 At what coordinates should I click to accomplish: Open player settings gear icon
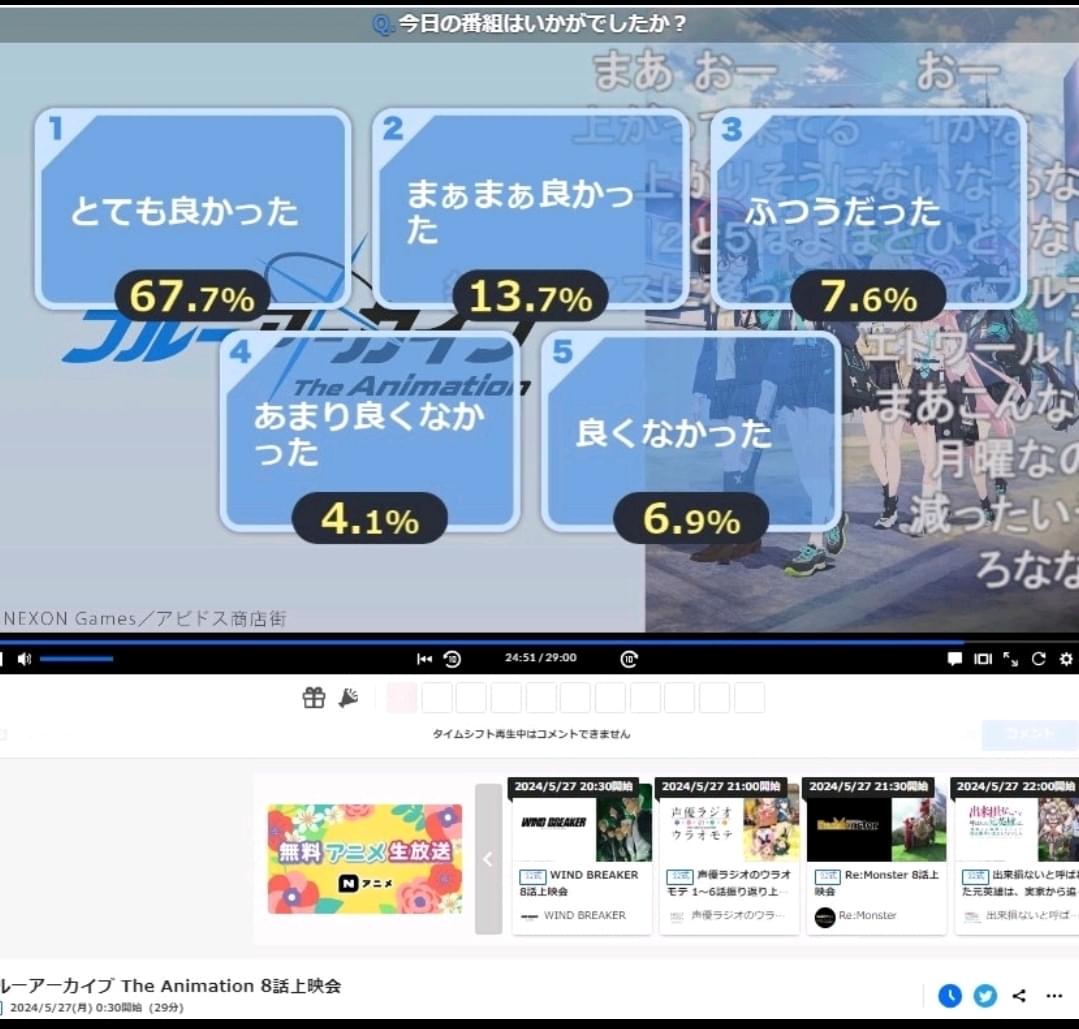(x=1066, y=659)
